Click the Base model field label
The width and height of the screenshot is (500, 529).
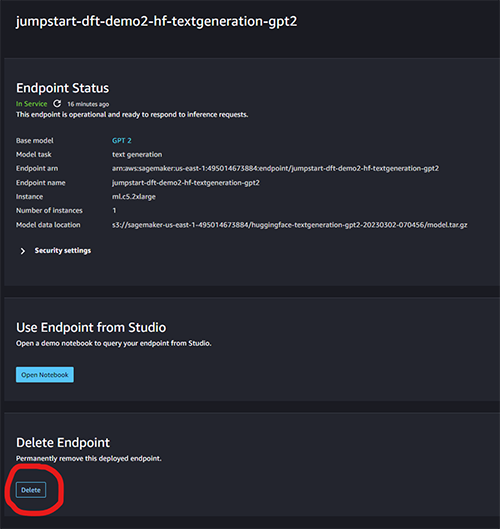[x=34, y=140]
